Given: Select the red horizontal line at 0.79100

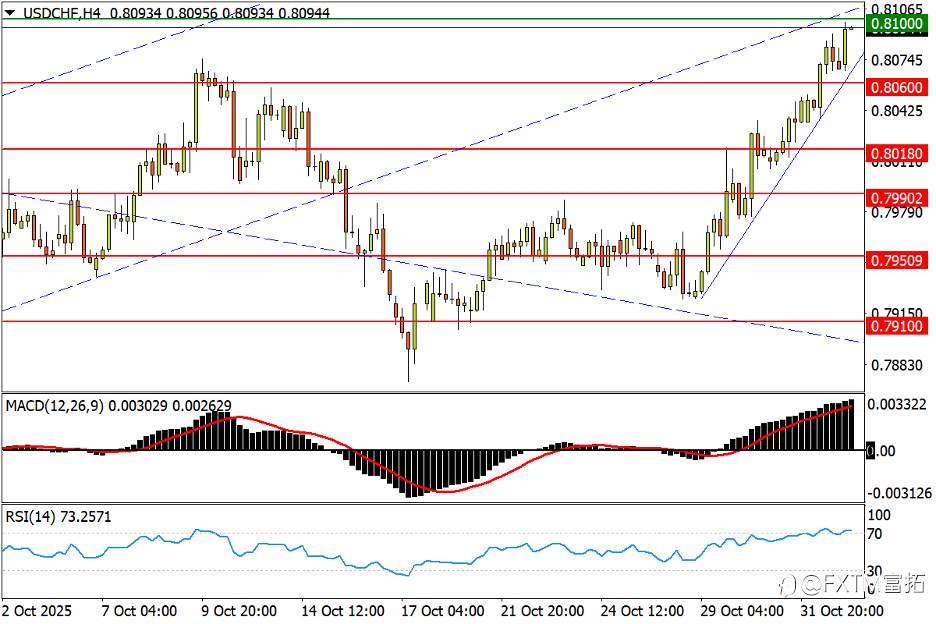Looking at the screenshot, I should pos(433,321).
